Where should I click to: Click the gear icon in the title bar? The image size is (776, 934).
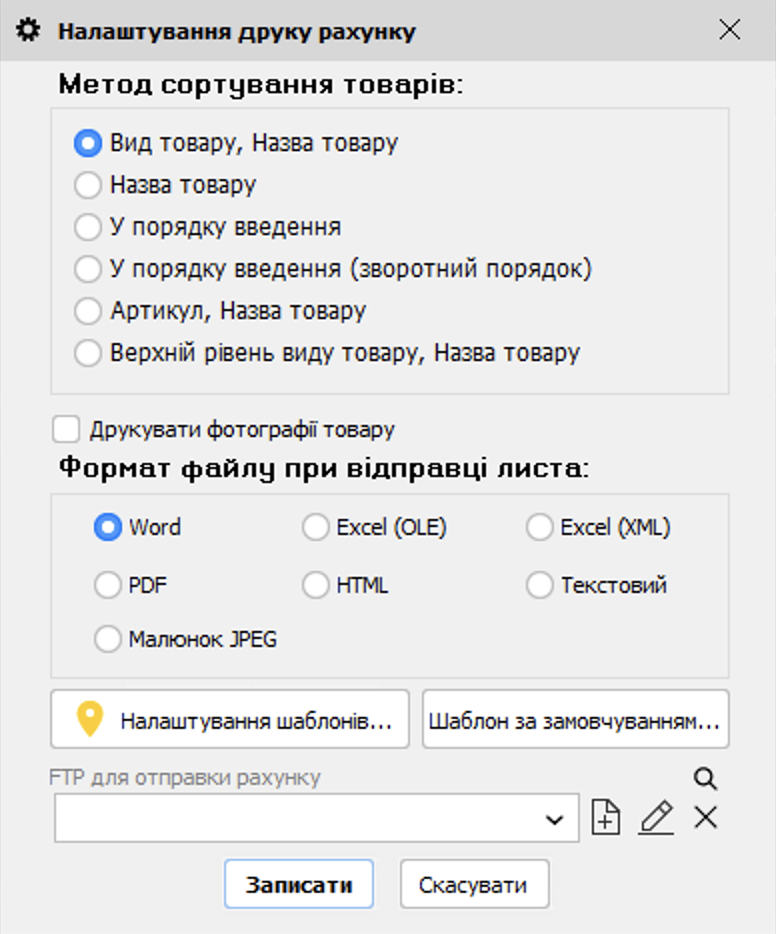click(28, 30)
